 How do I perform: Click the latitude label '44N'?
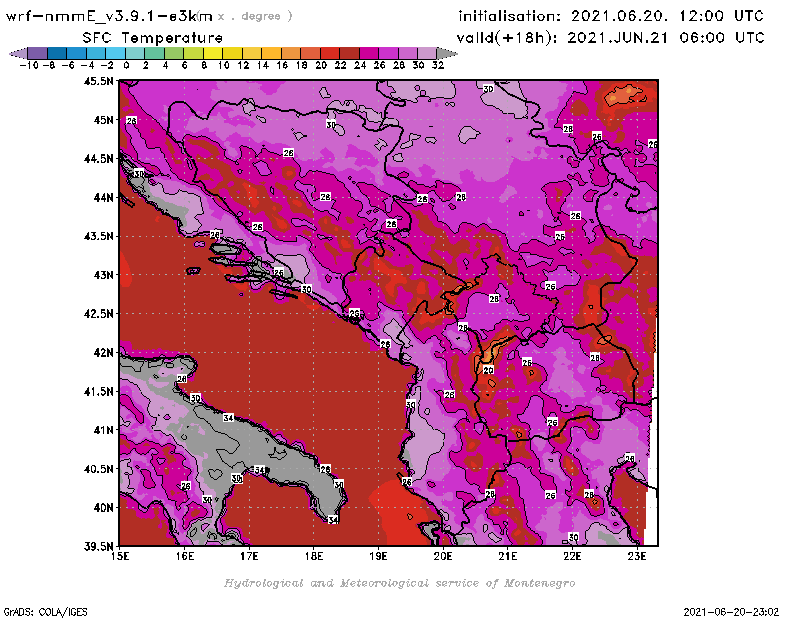[x=103, y=197]
